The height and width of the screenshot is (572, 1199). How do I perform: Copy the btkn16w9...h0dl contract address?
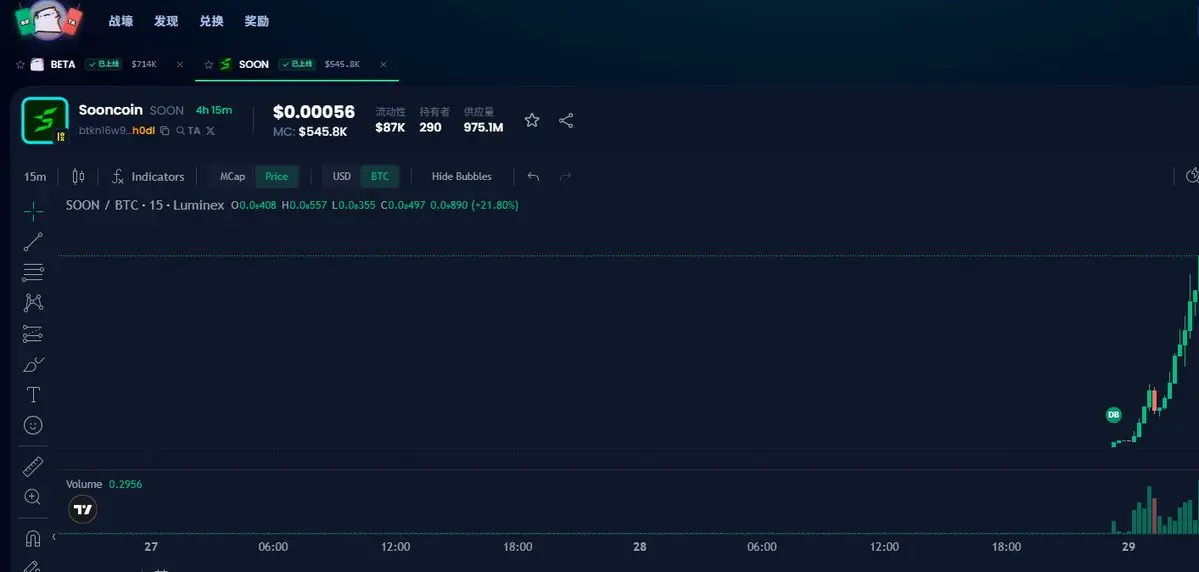pos(164,131)
